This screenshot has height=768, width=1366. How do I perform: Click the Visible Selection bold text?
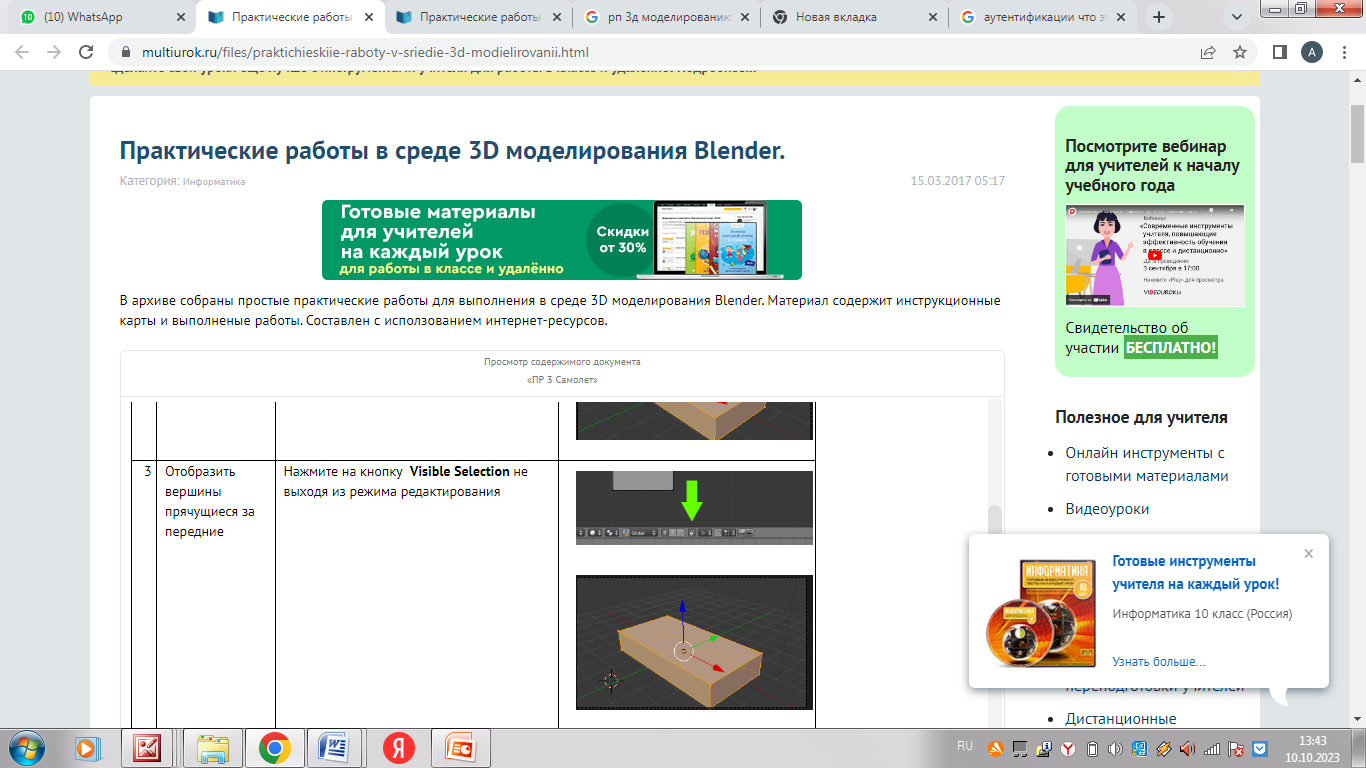460,471
